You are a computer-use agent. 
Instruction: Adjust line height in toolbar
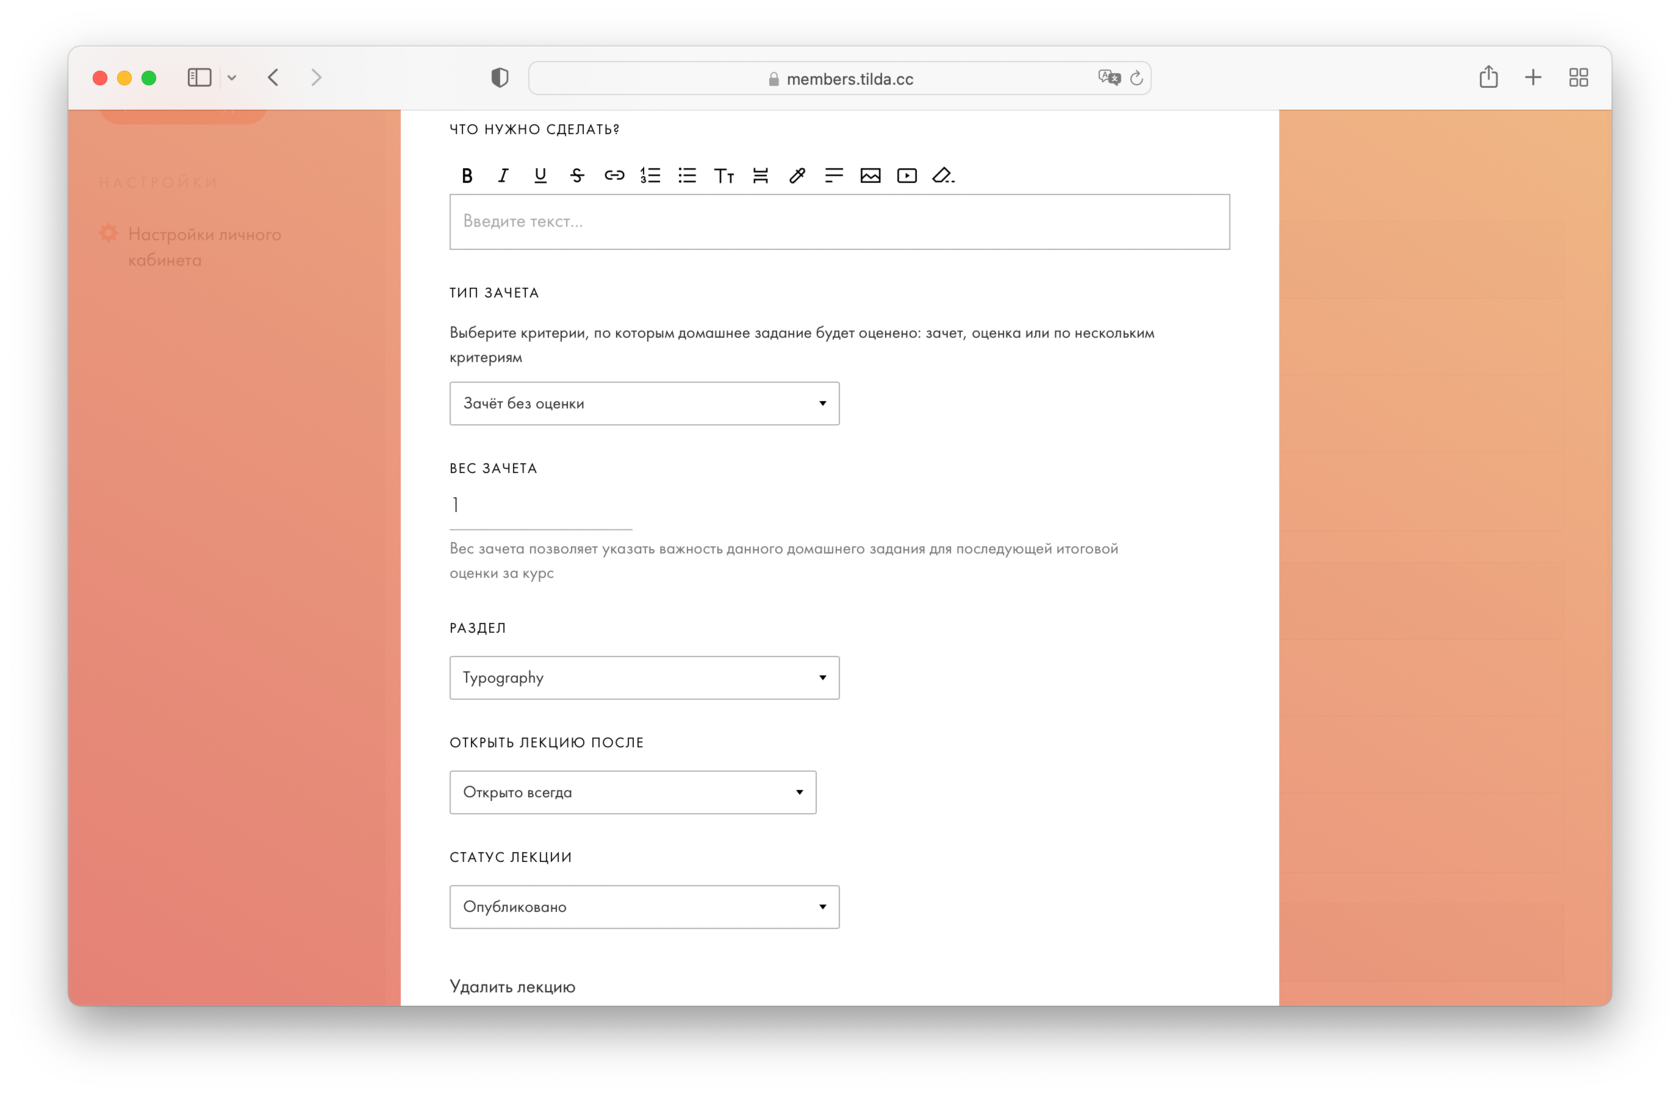point(761,176)
